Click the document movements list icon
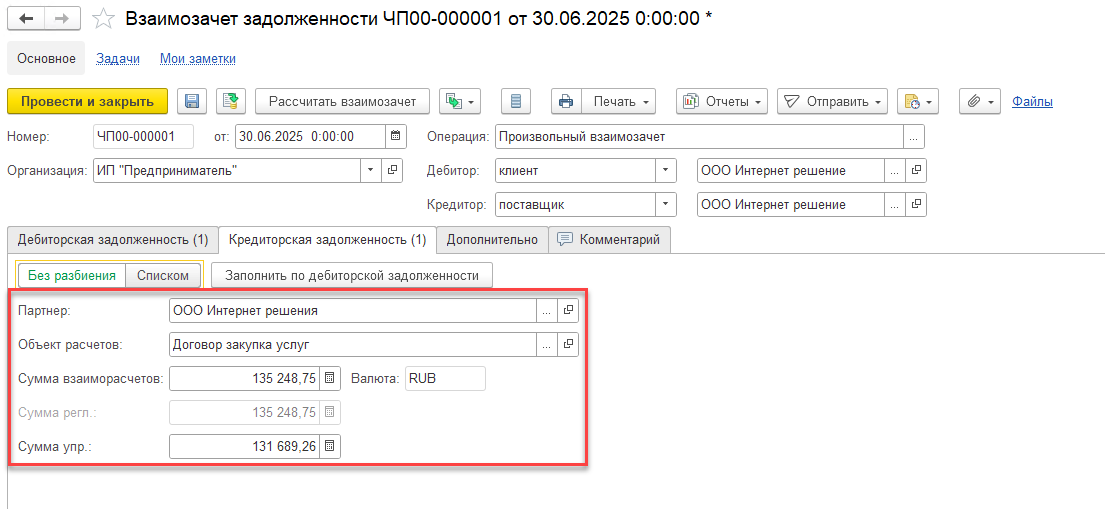Viewport: 1105px width, 509px height. point(516,101)
